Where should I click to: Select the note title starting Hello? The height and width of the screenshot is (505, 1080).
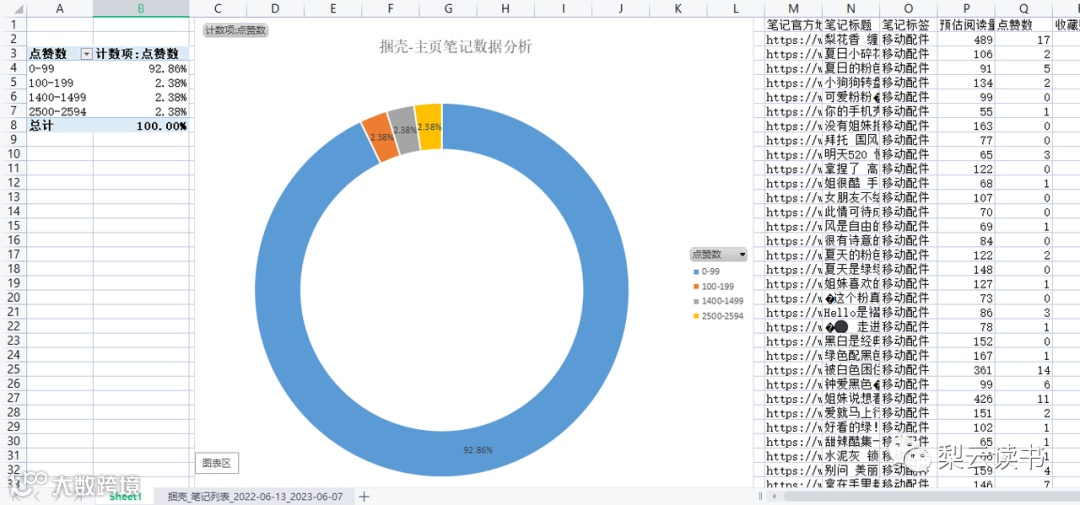(x=851, y=312)
